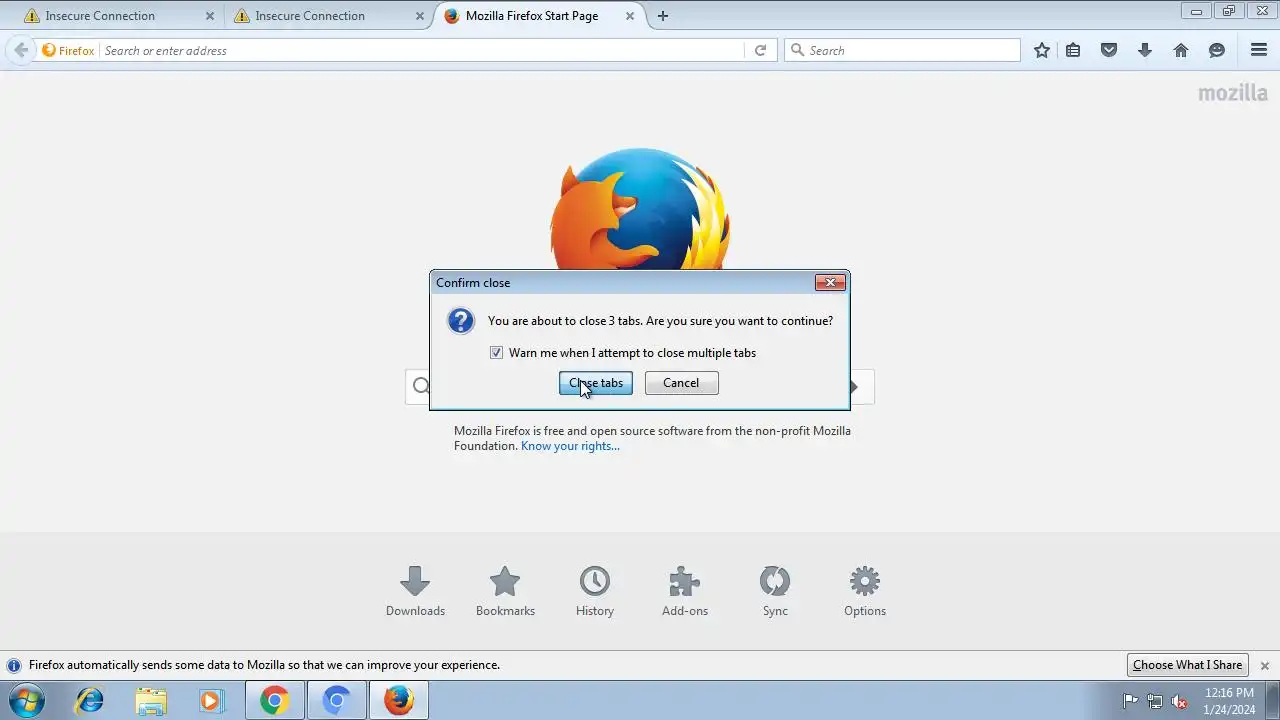Click the mozilla wordmark at top right
The width and height of the screenshot is (1280, 720).
tap(1233, 93)
